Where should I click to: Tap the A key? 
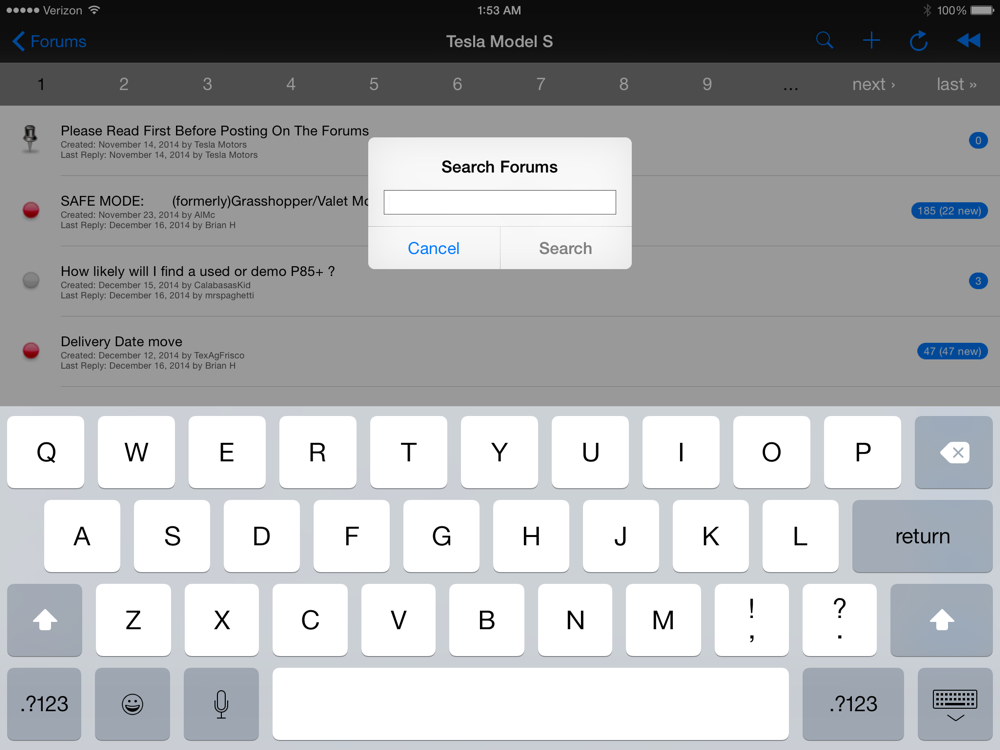[82, 536]
